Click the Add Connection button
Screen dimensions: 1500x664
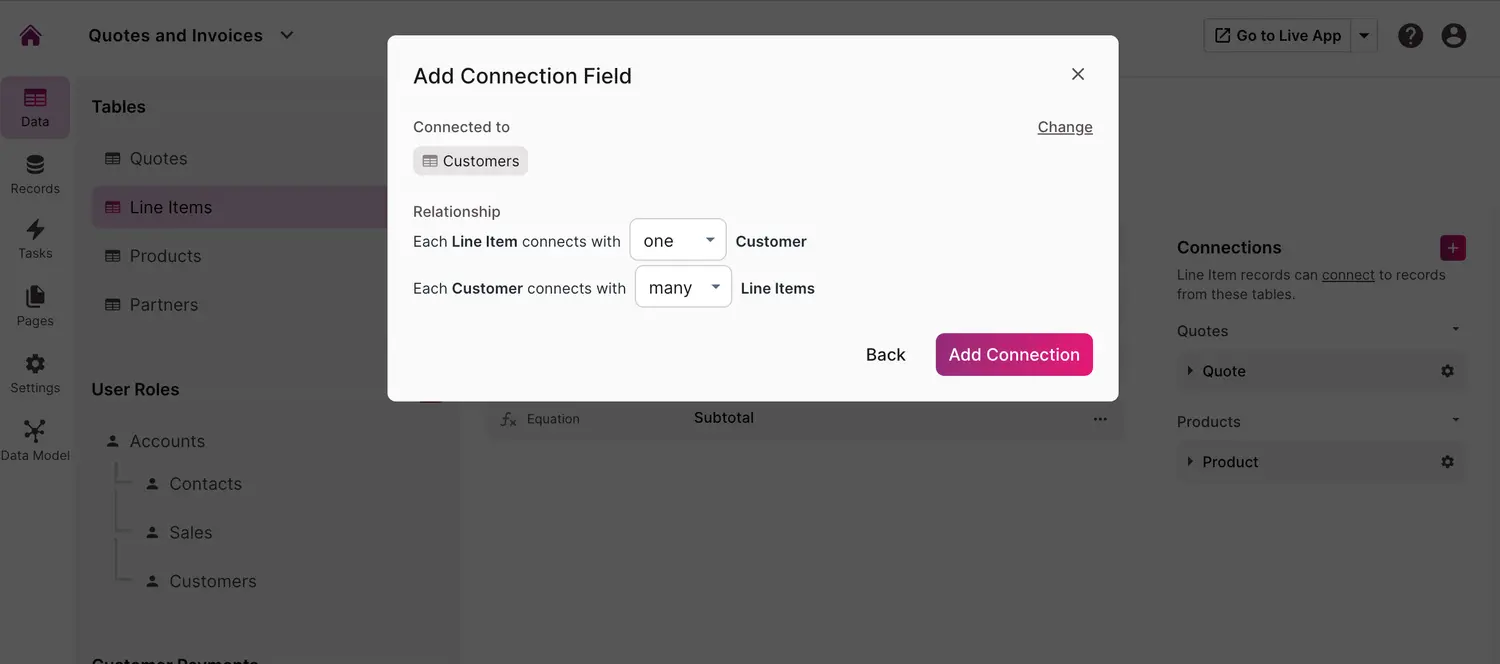(1014, 355)
